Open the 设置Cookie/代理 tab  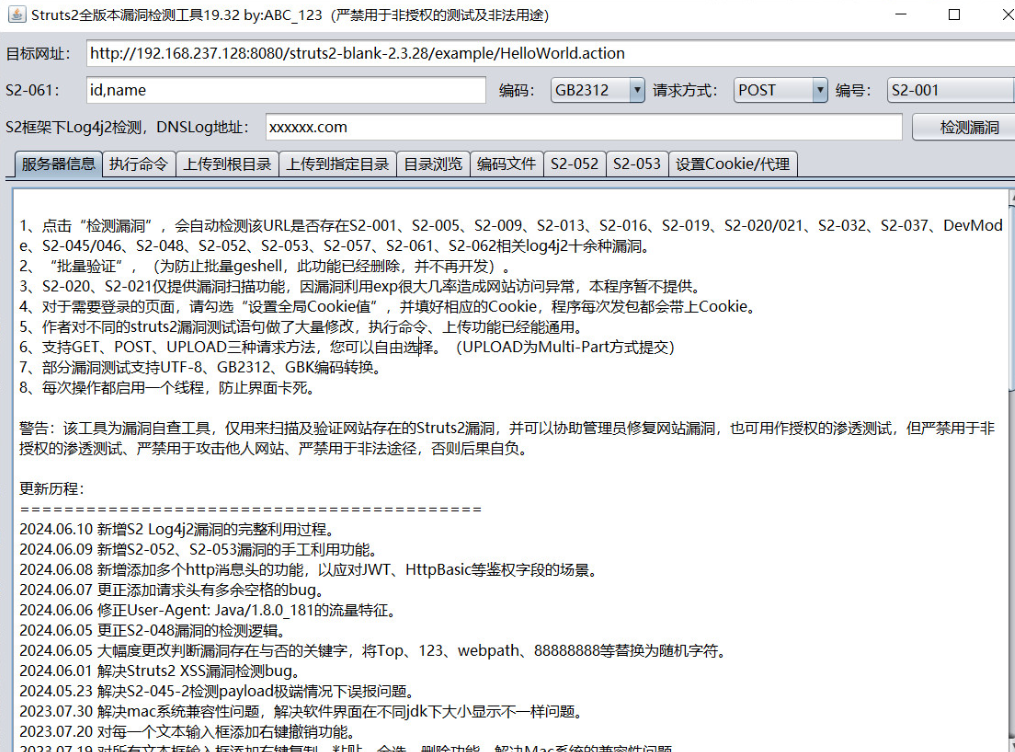click(x=732, y=164)
